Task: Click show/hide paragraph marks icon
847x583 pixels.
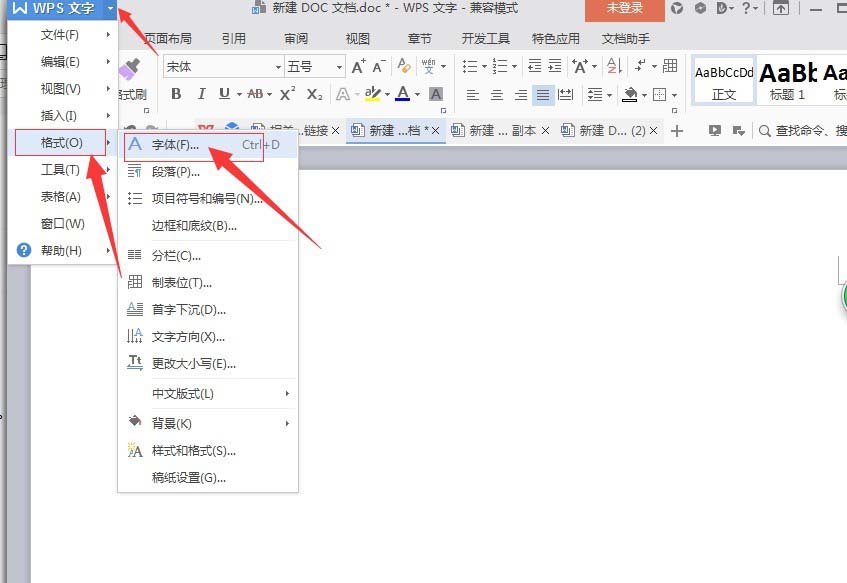Action: point(641,66)
